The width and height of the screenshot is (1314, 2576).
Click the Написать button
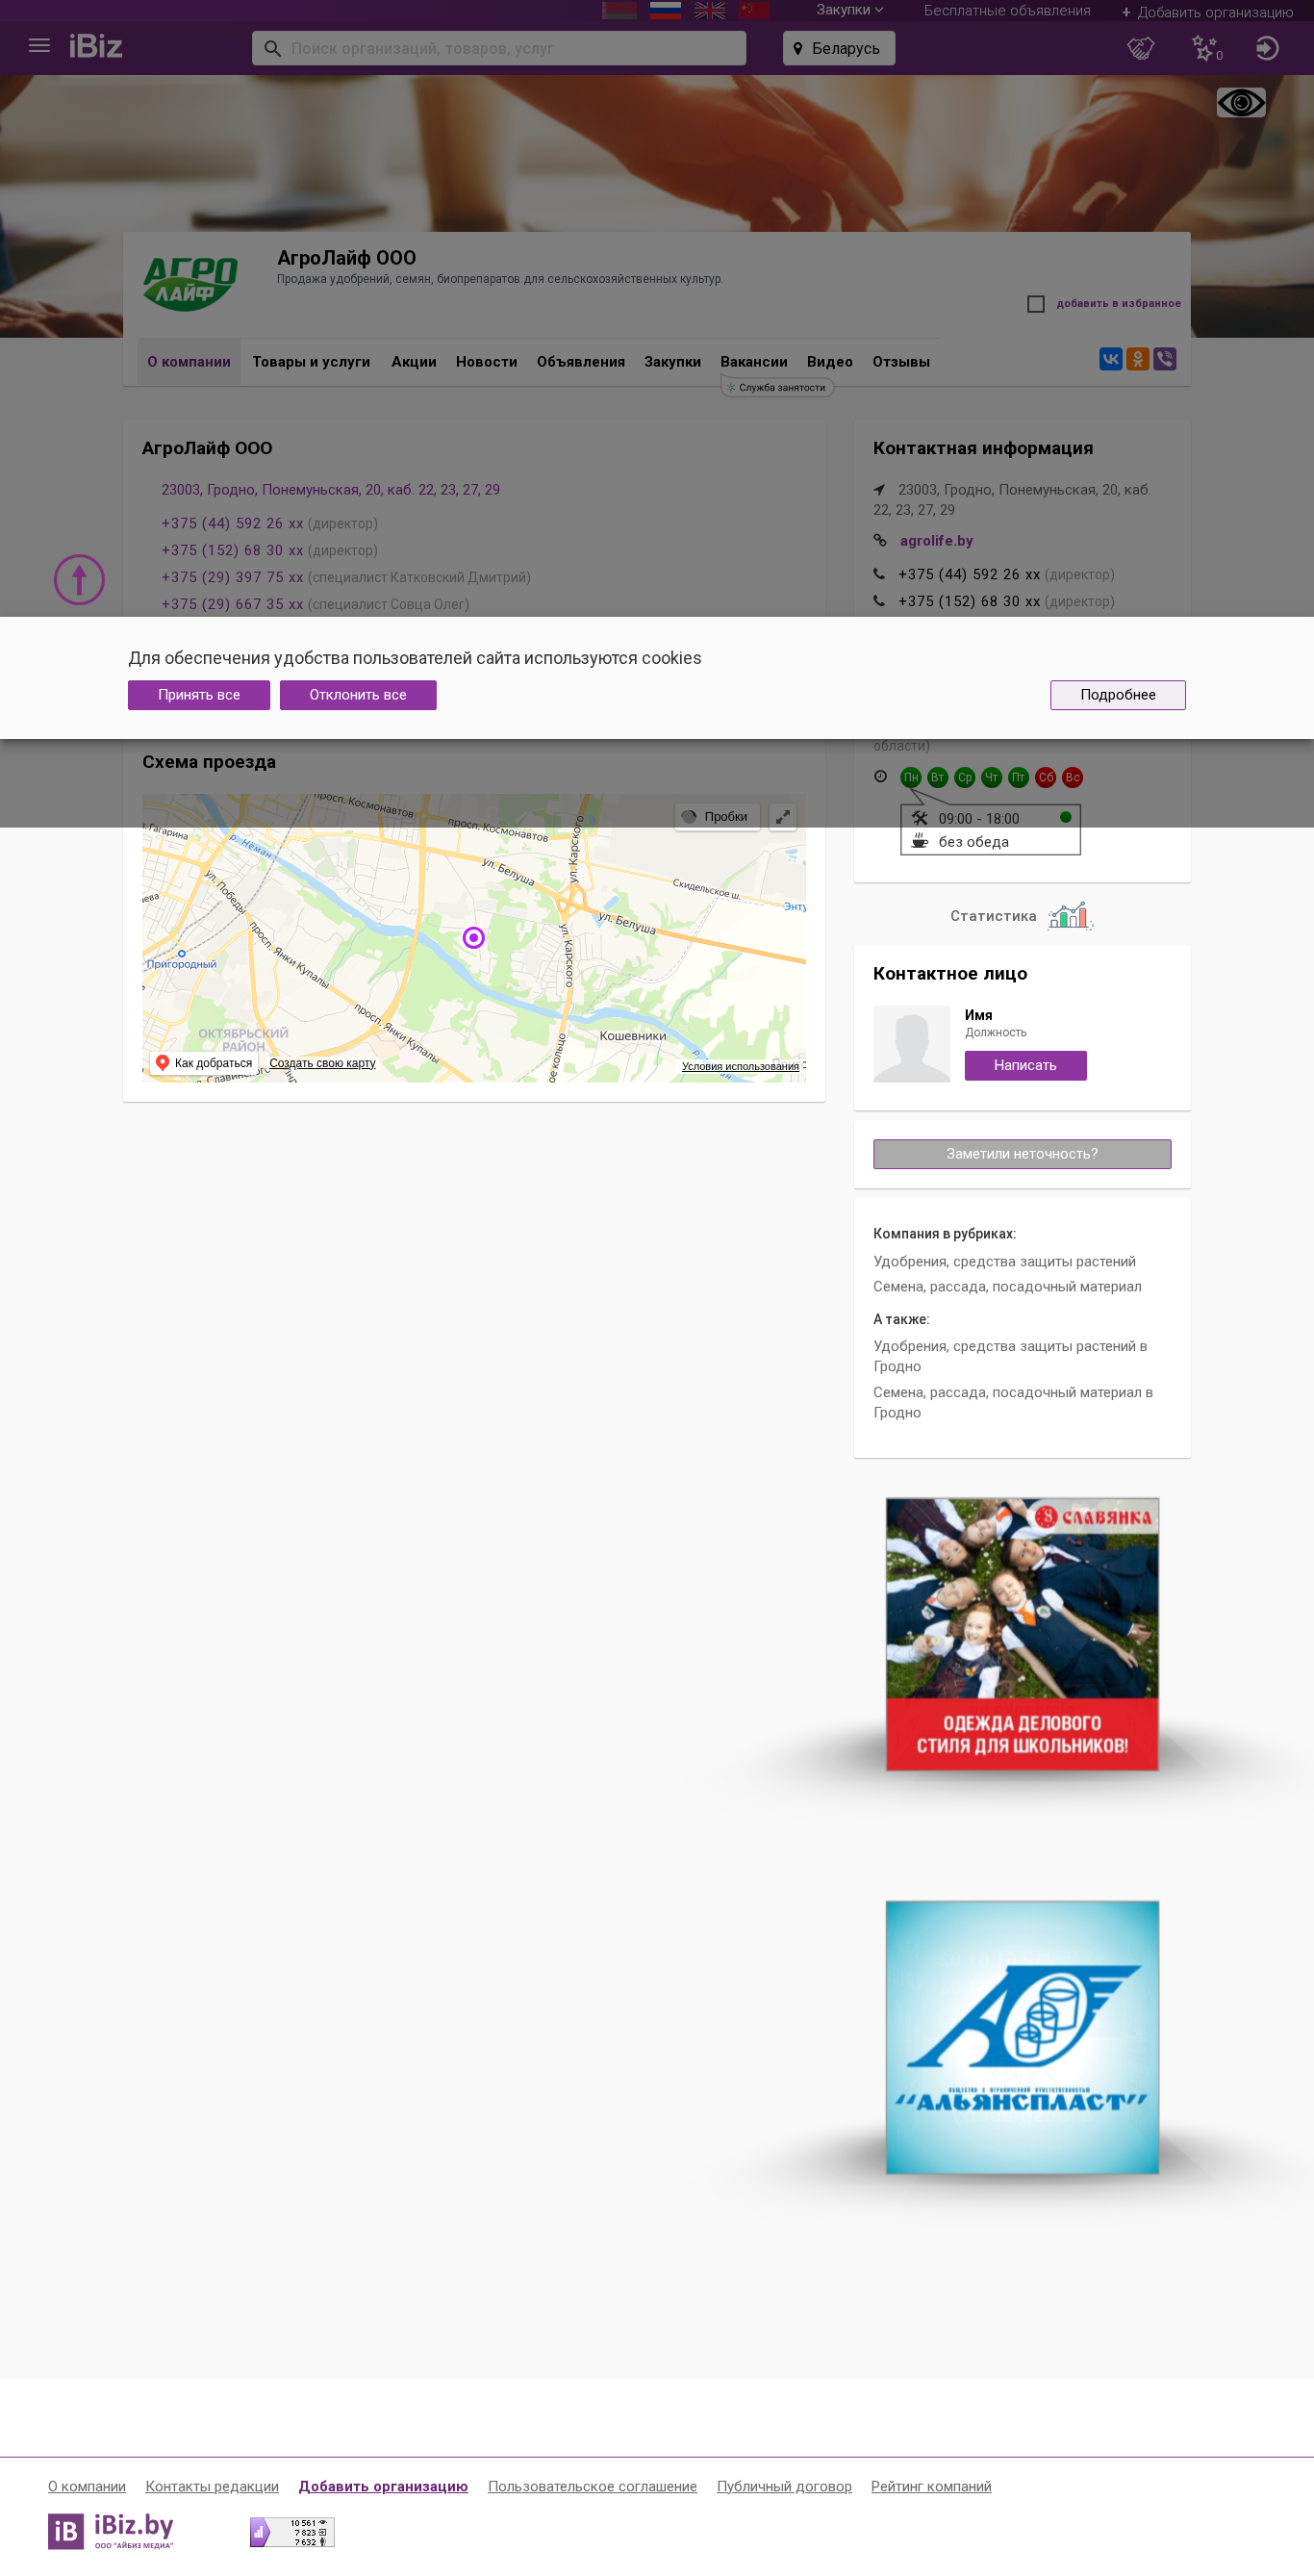click(x=1025, y=1065)
